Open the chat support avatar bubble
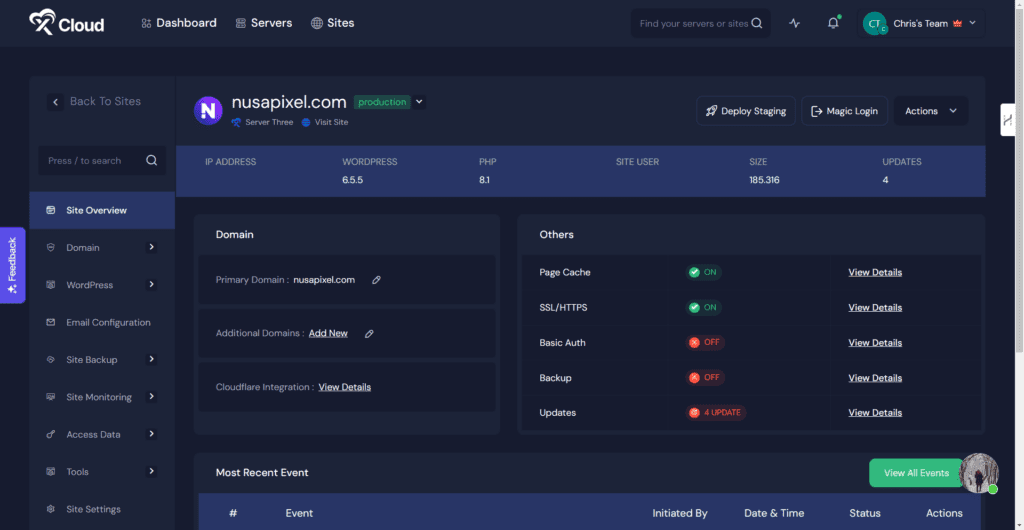 (978, 473)
